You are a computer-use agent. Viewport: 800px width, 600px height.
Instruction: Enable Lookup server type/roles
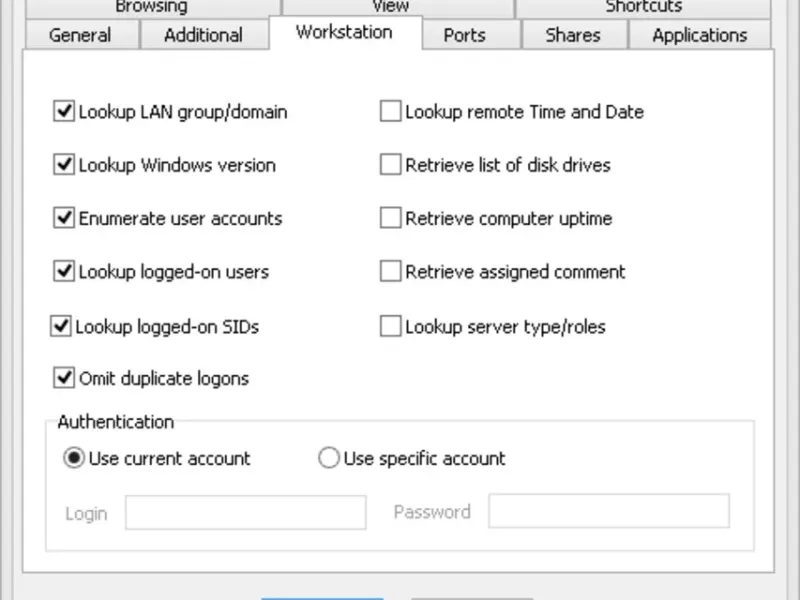click(x=390, y=326)
